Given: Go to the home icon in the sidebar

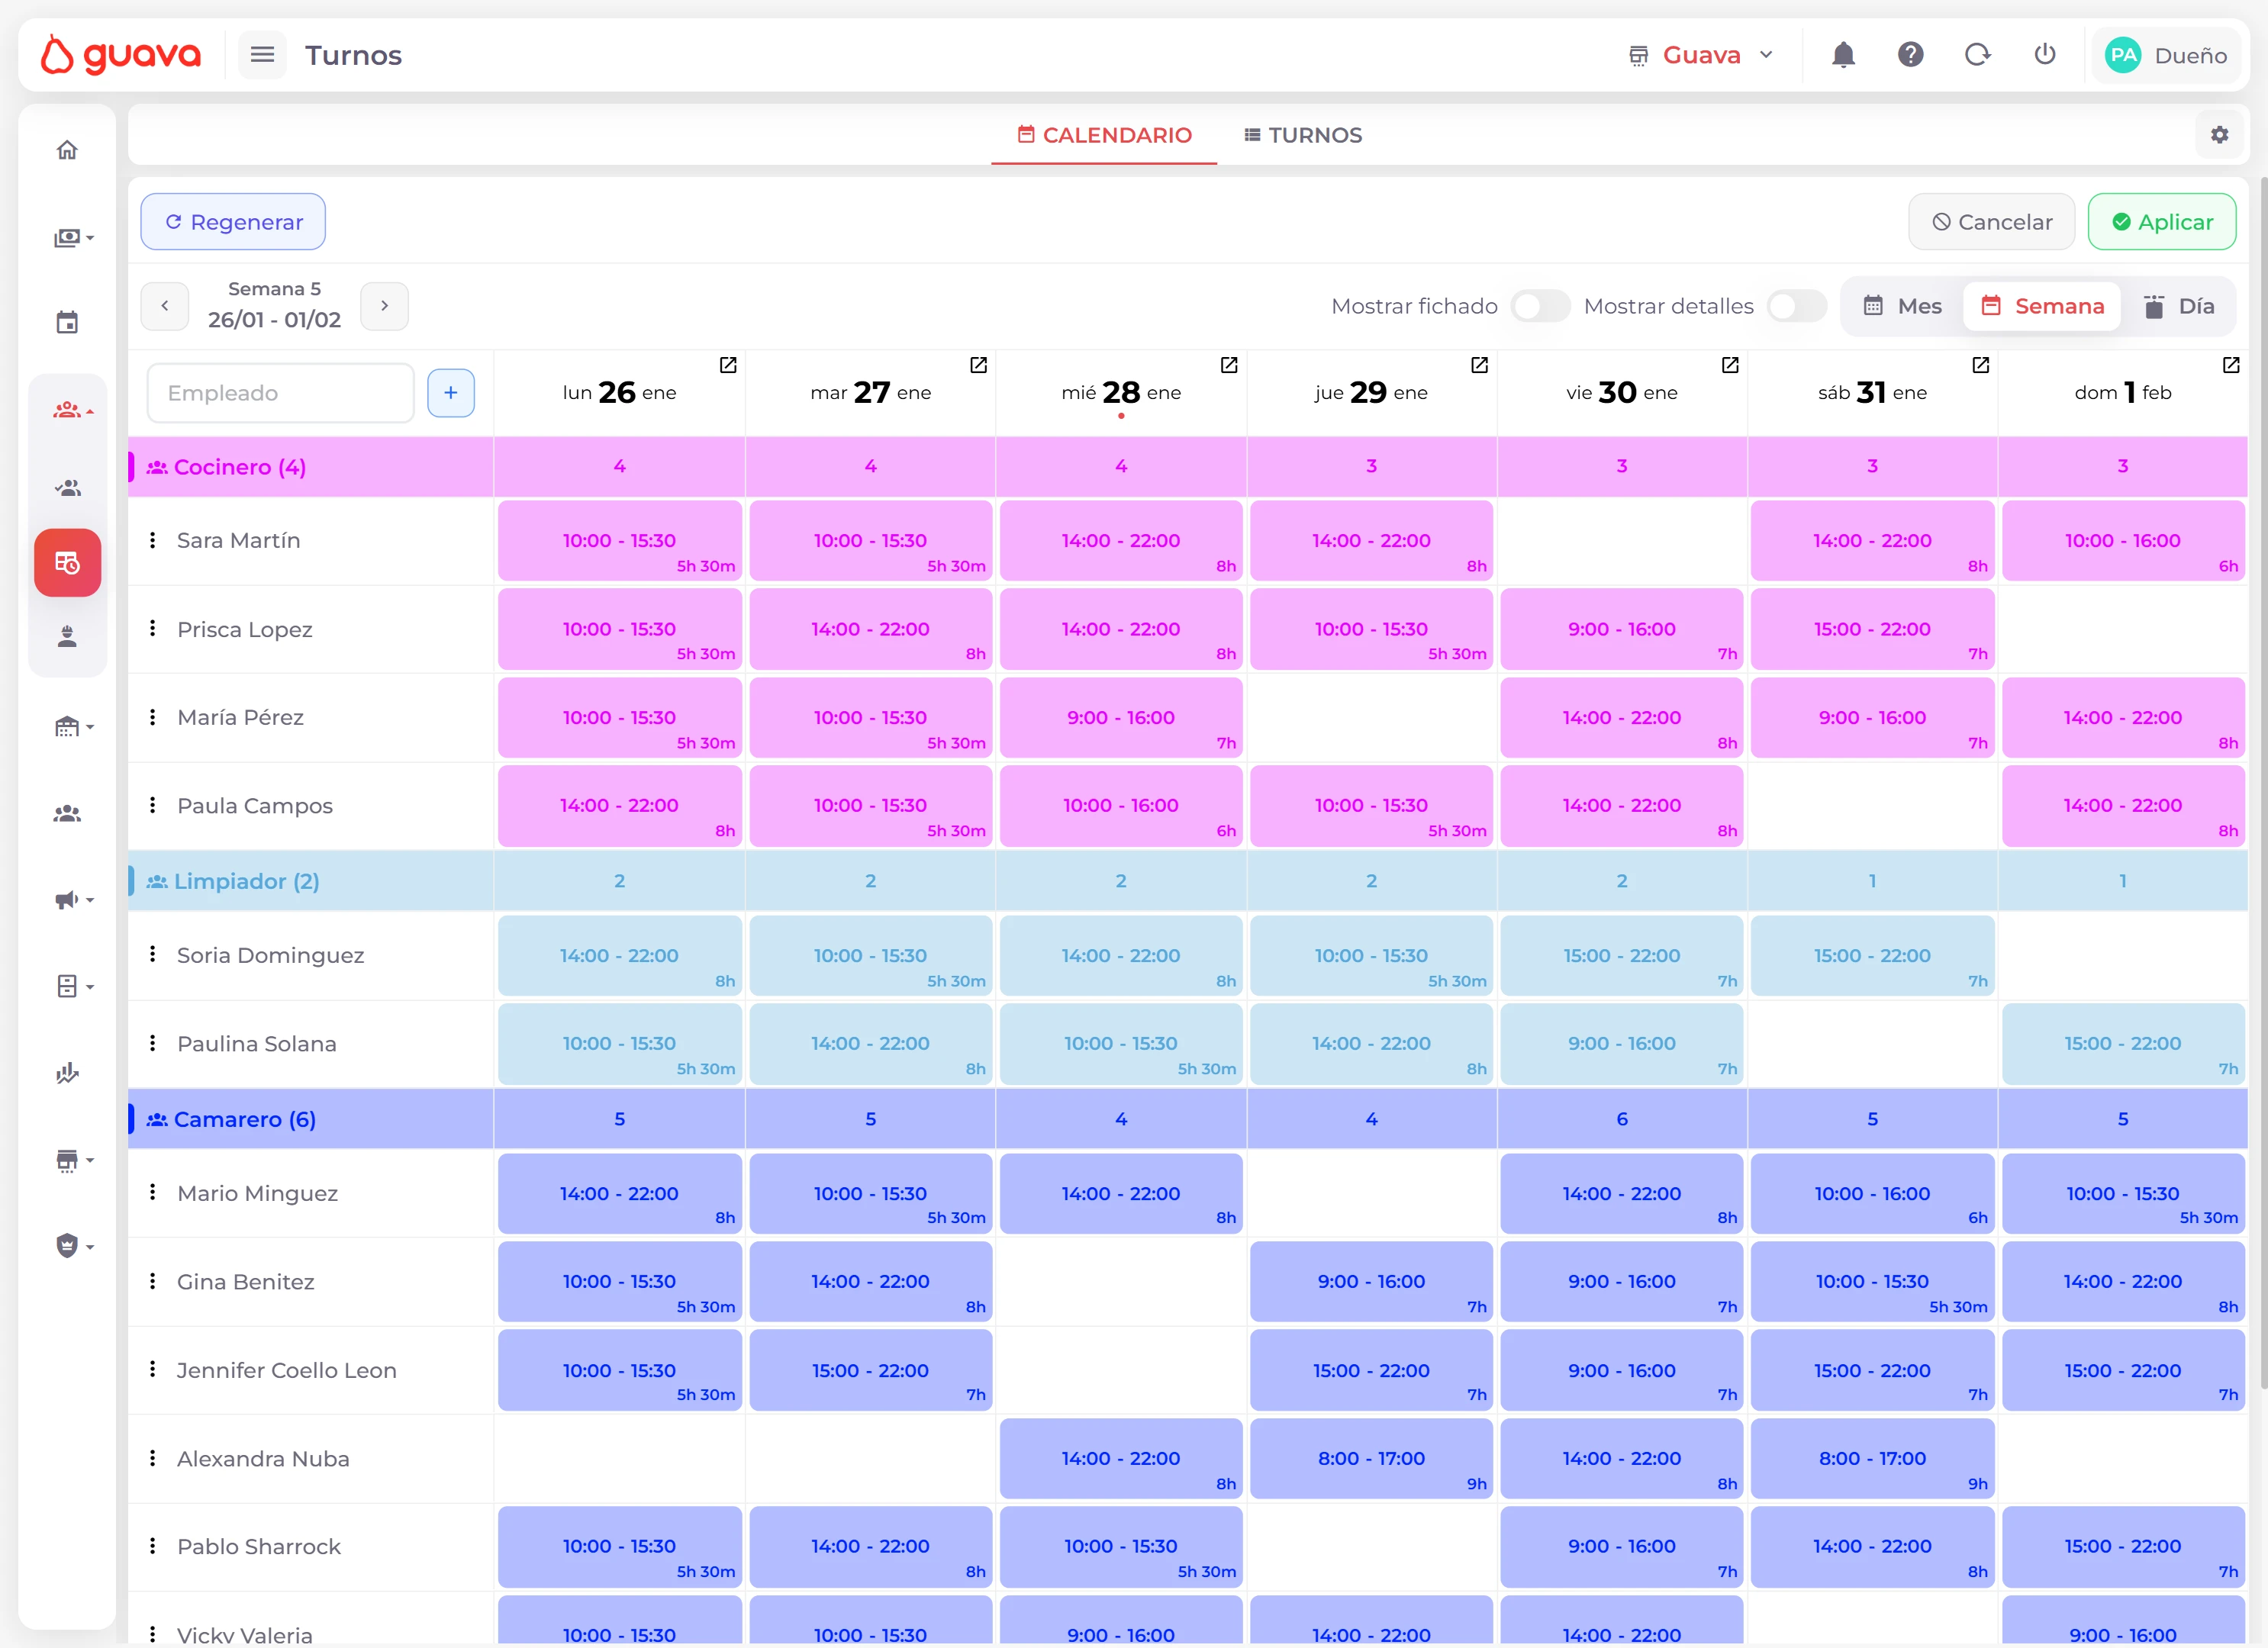Looking at the screenshot, I should point(67,148).
